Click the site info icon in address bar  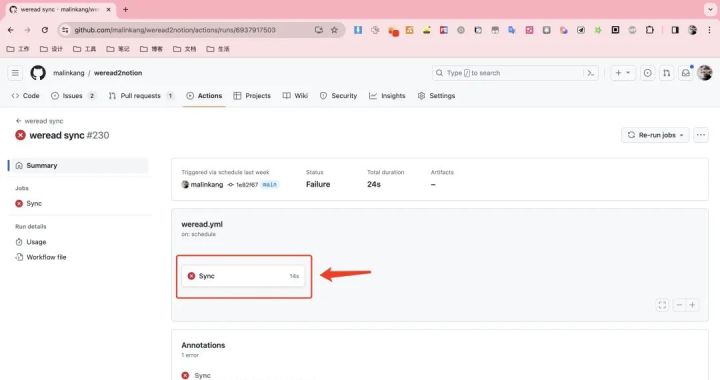(65, 30)
